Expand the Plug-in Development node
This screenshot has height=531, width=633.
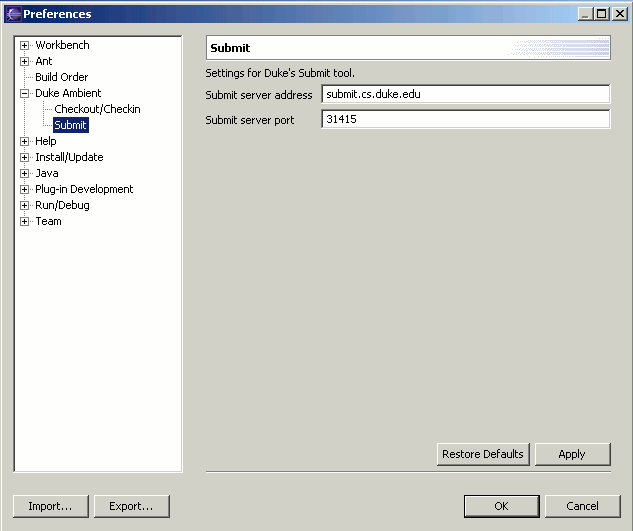pyautogui.click(x=24, y=189)
